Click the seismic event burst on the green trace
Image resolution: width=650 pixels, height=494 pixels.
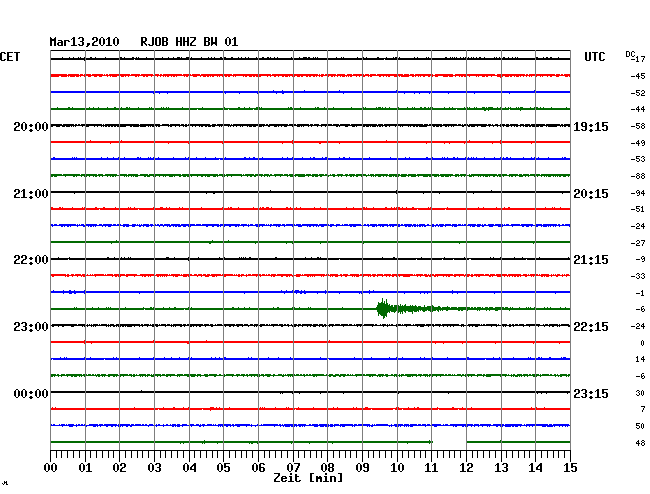click(384, 309)
